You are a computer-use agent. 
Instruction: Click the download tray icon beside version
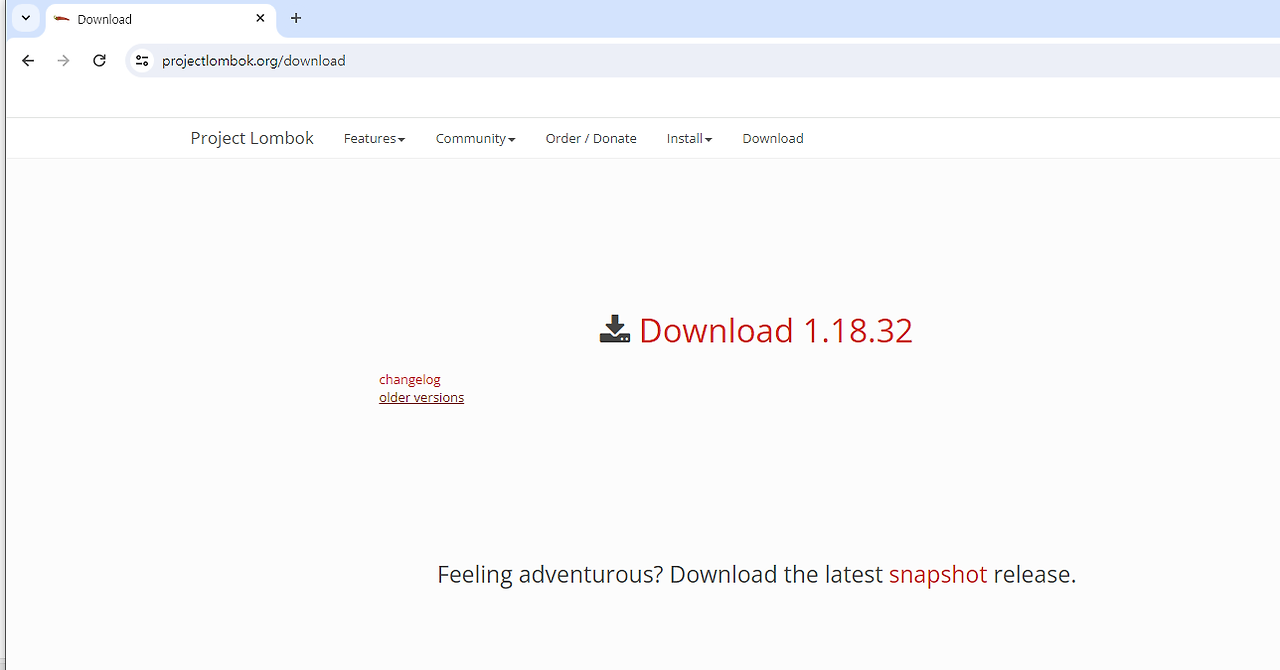click(615, 329)
